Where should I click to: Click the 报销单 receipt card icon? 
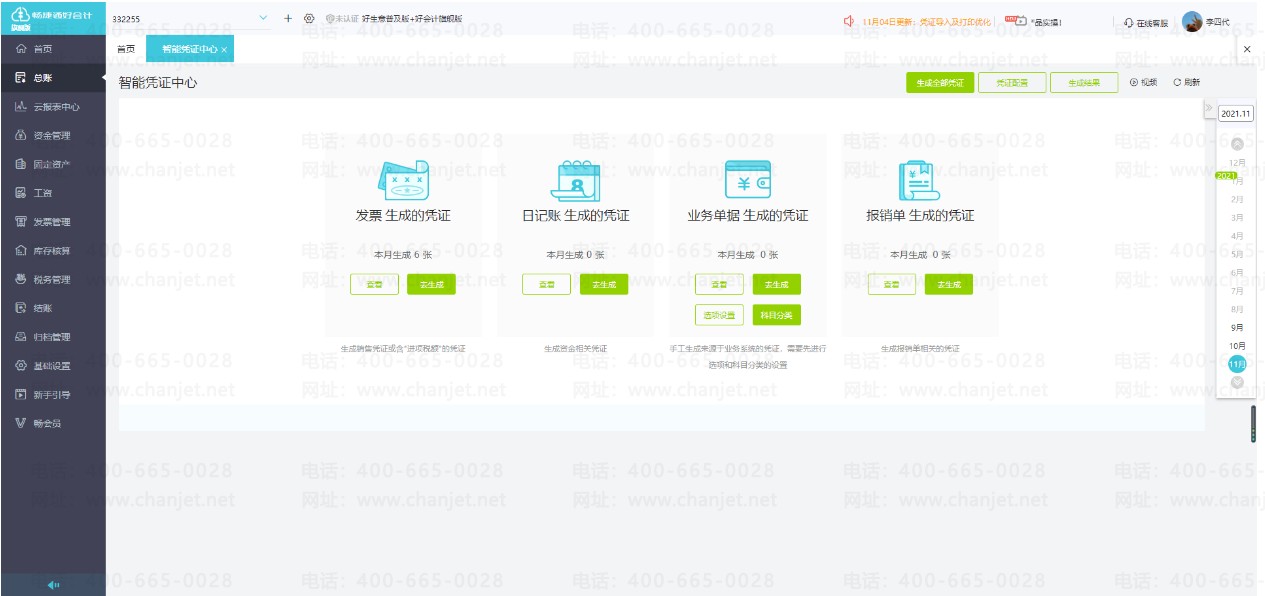(919, 181)
